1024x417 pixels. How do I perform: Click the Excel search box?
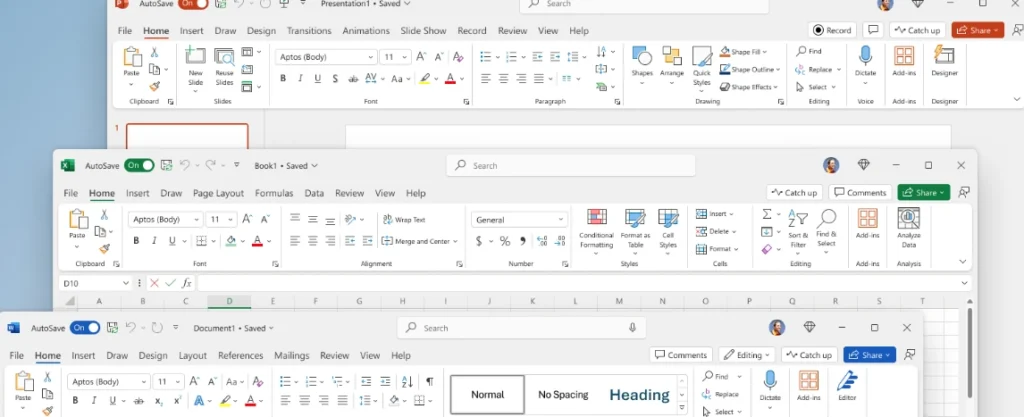click(571, 166)
